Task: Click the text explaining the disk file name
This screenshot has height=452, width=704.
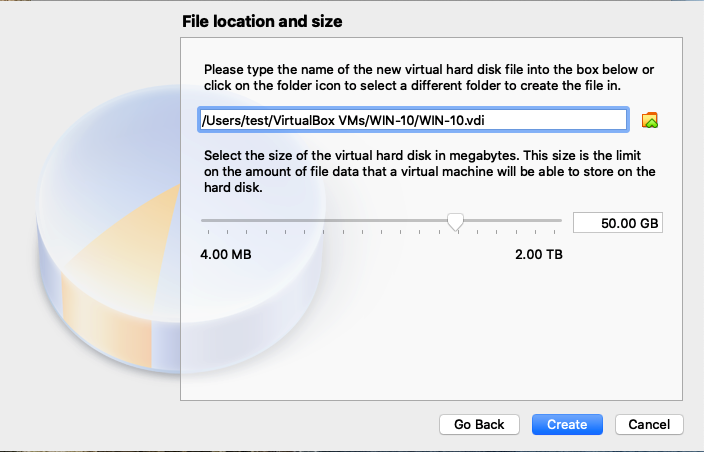Action: (429, 77)
